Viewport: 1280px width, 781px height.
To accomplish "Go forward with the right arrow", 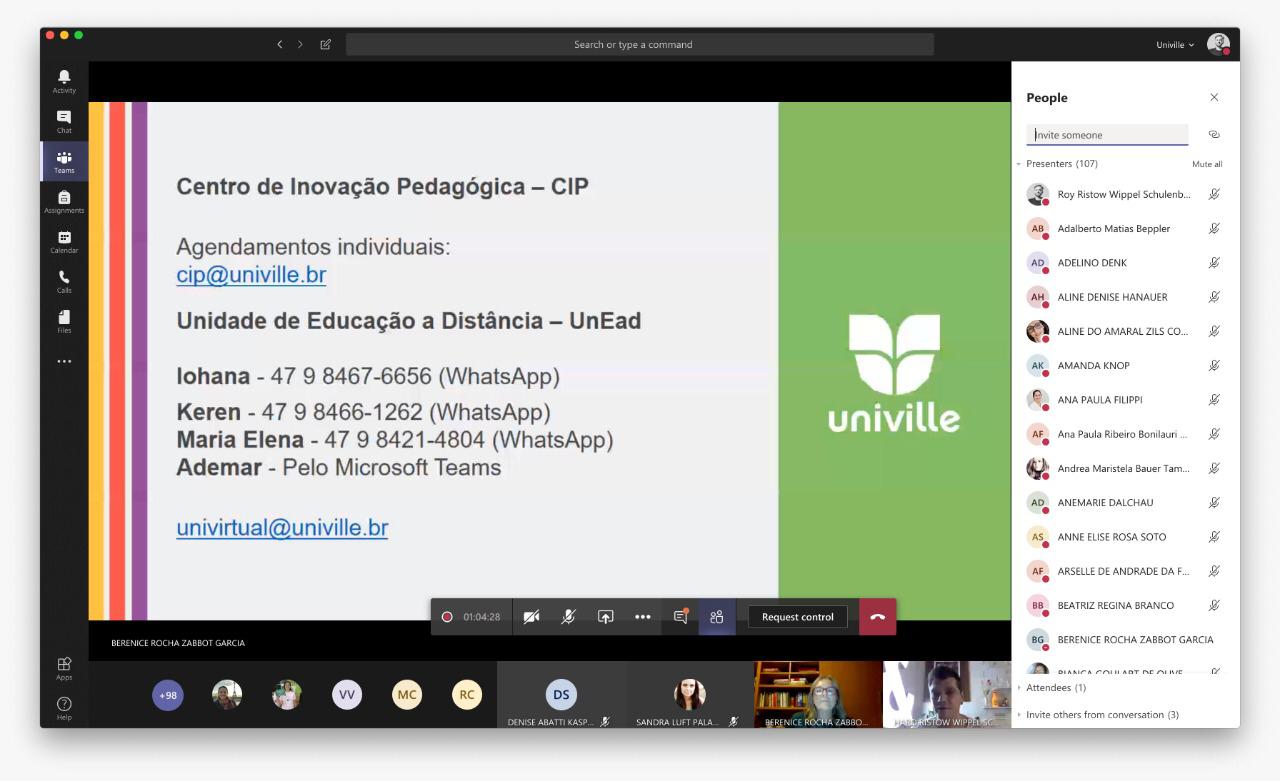I will click(x=300, y=44).
